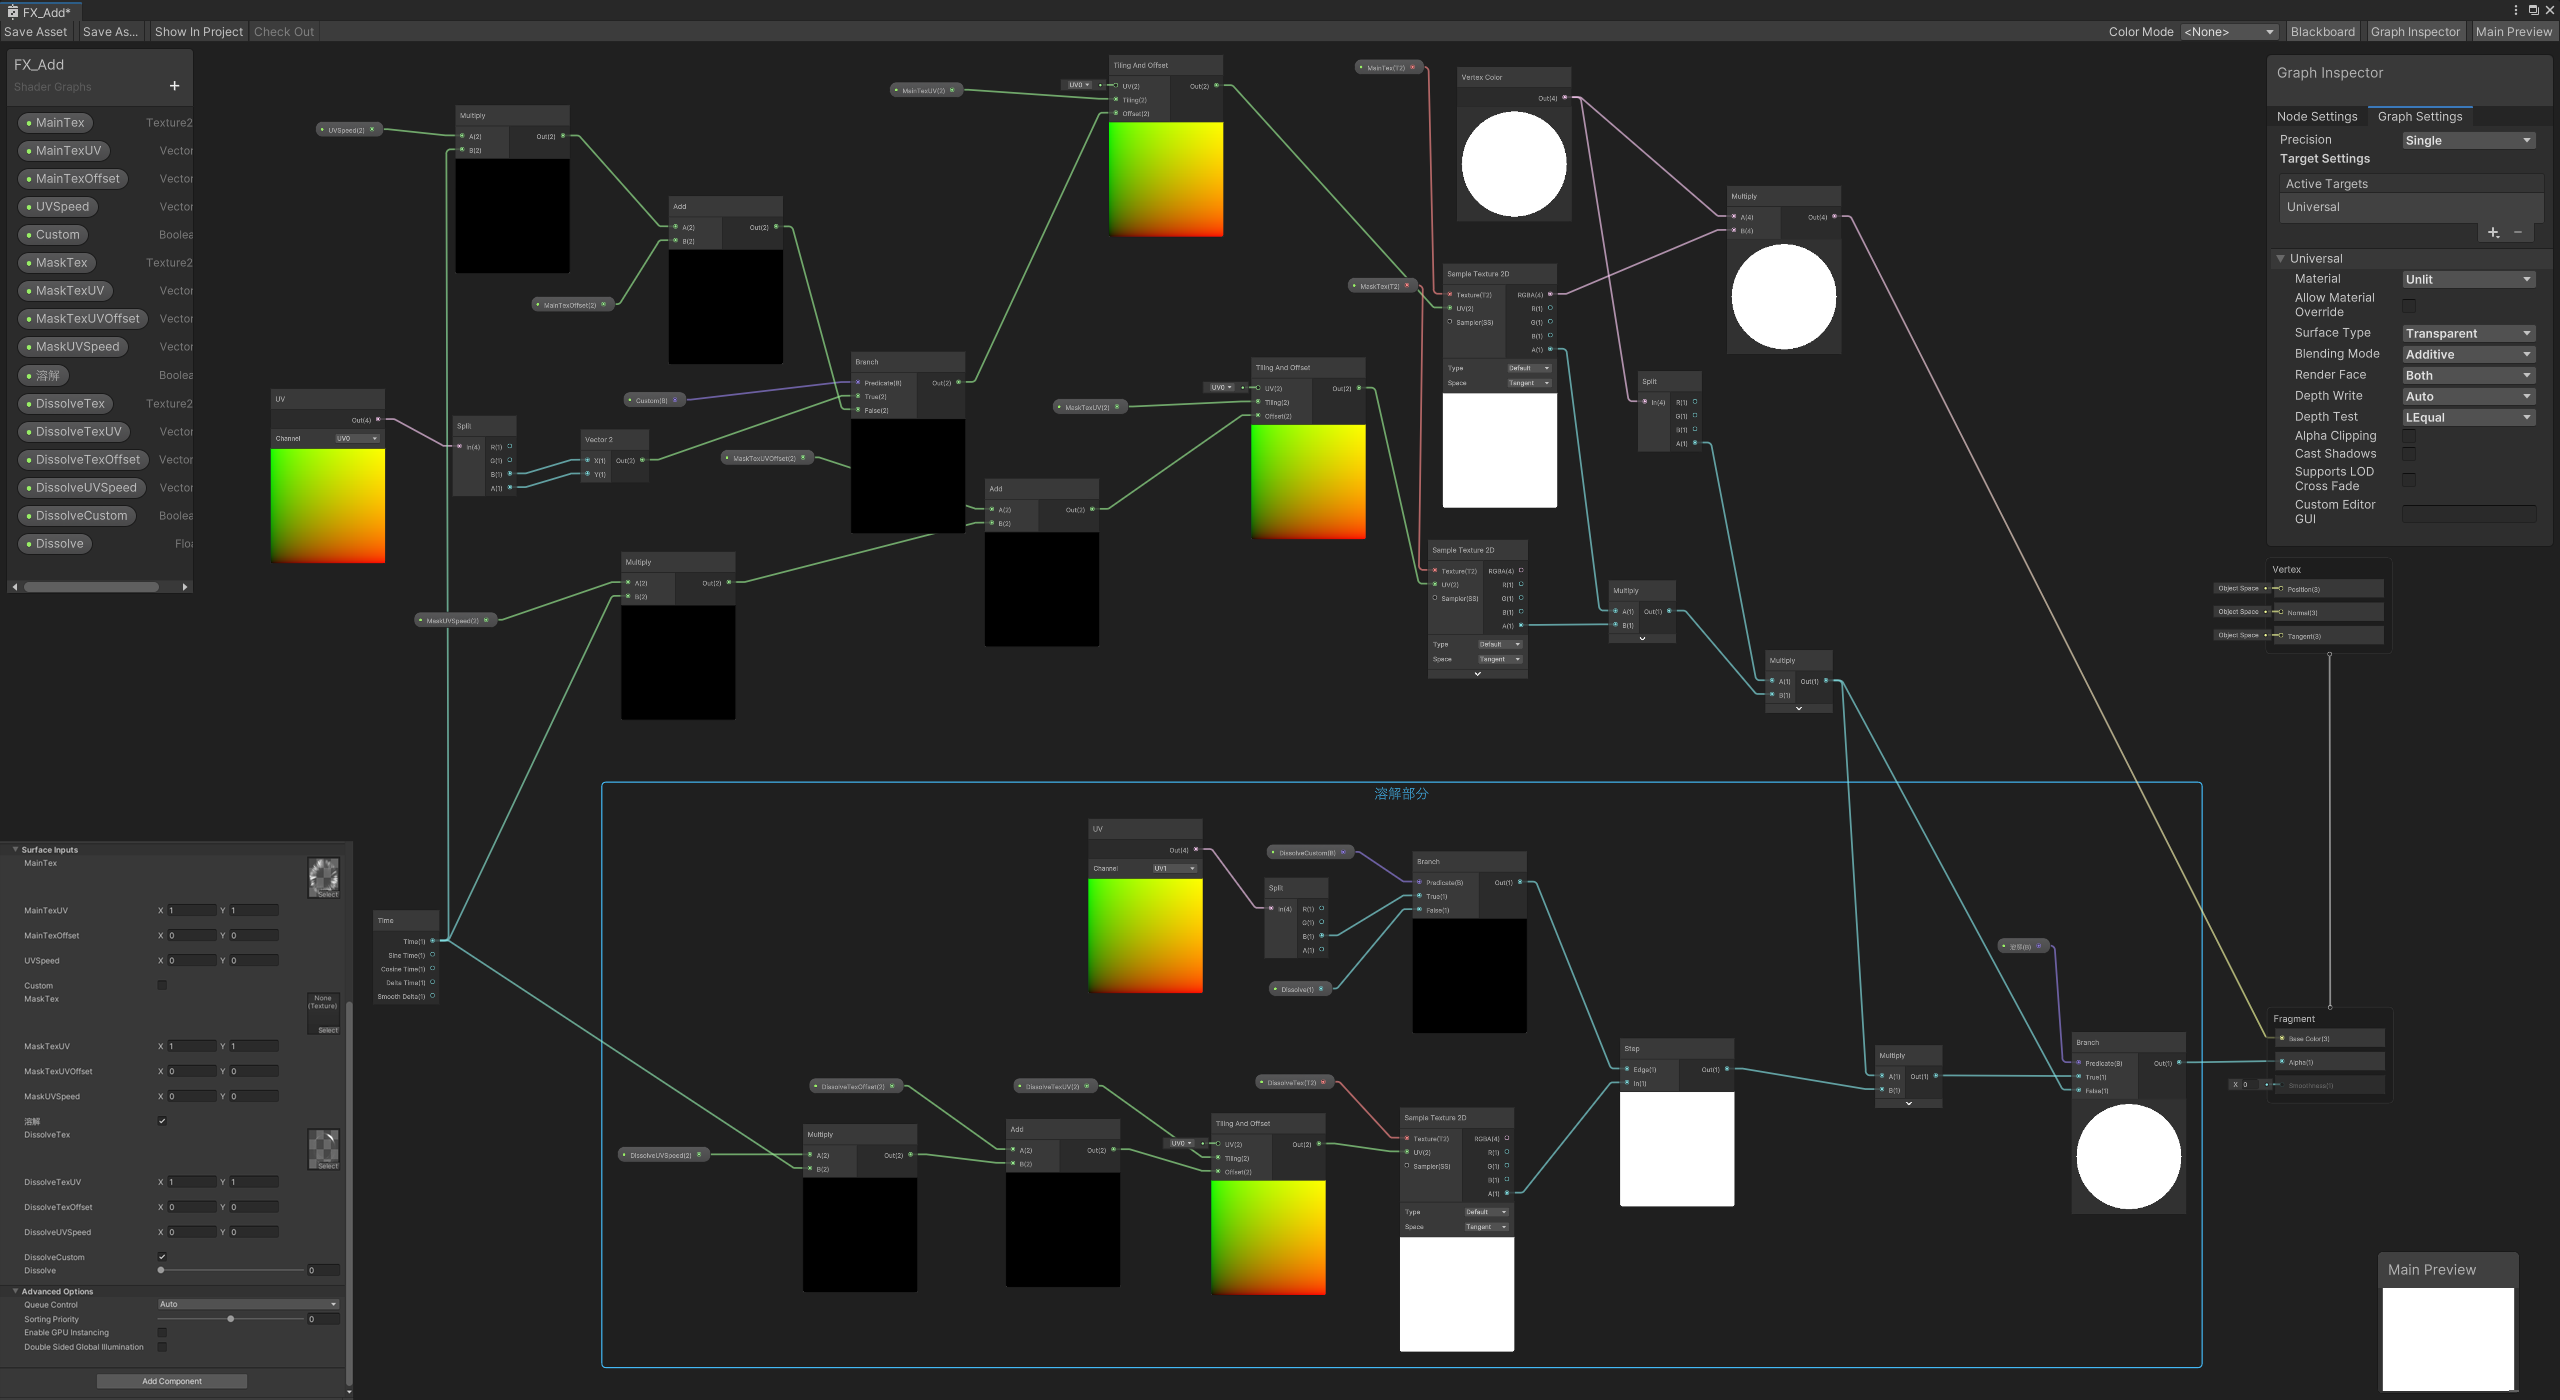Uncheck the DissolveCustom checkbox

(x=162, y=1257)
